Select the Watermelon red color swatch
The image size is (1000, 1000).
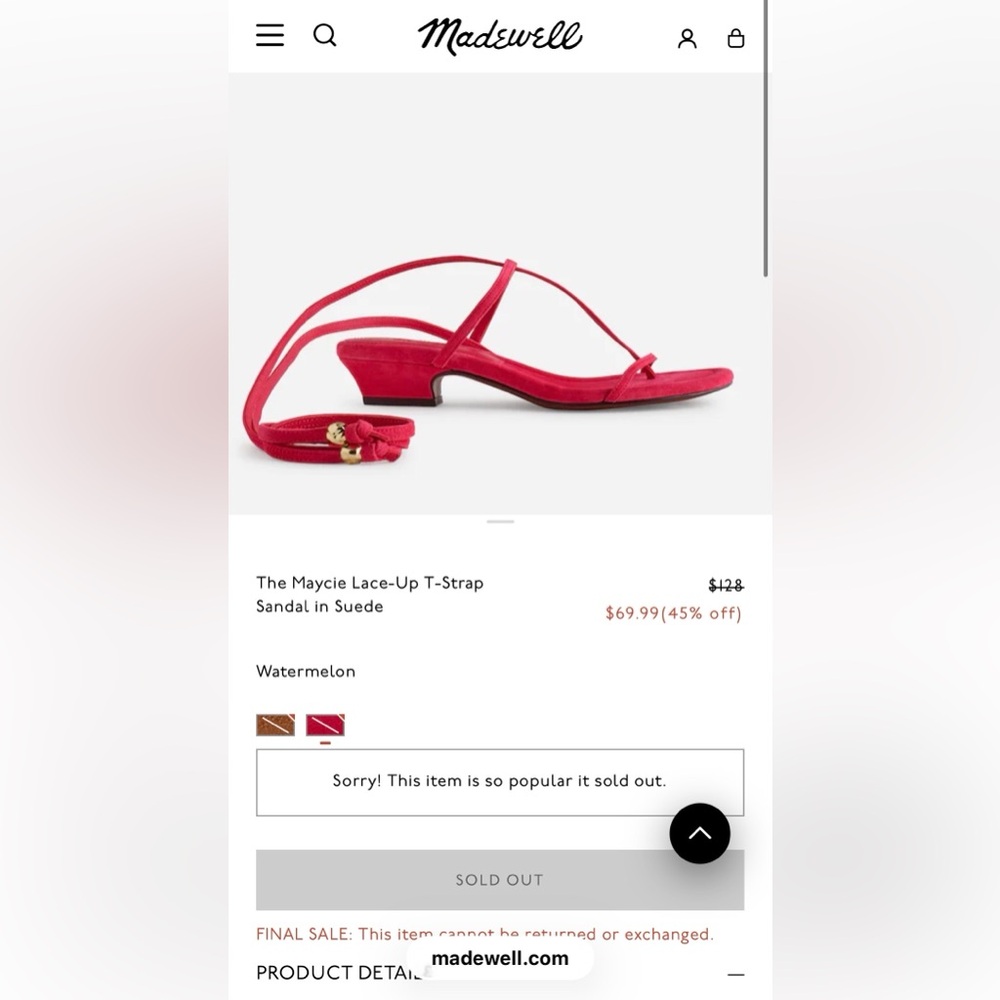tap(325, 725)
